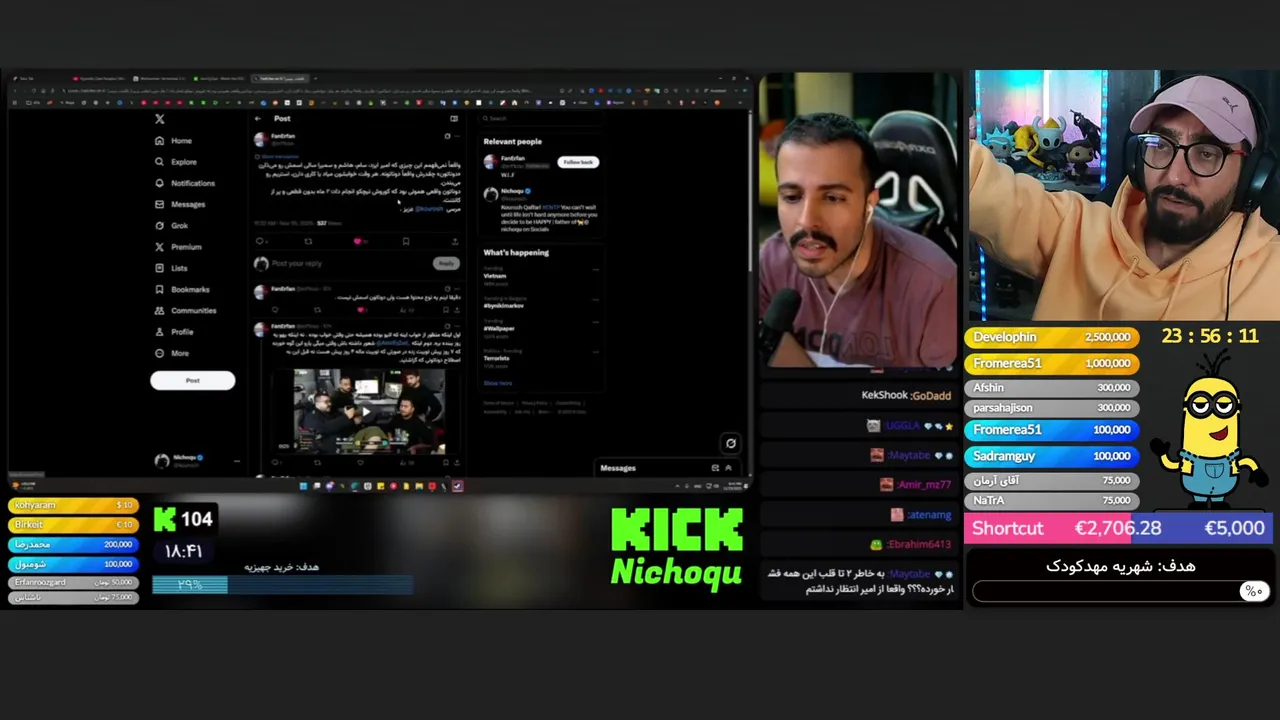Open more options for #bynikimarkov trend
The image size is (1280, 720).
click(x=596, y=299)
